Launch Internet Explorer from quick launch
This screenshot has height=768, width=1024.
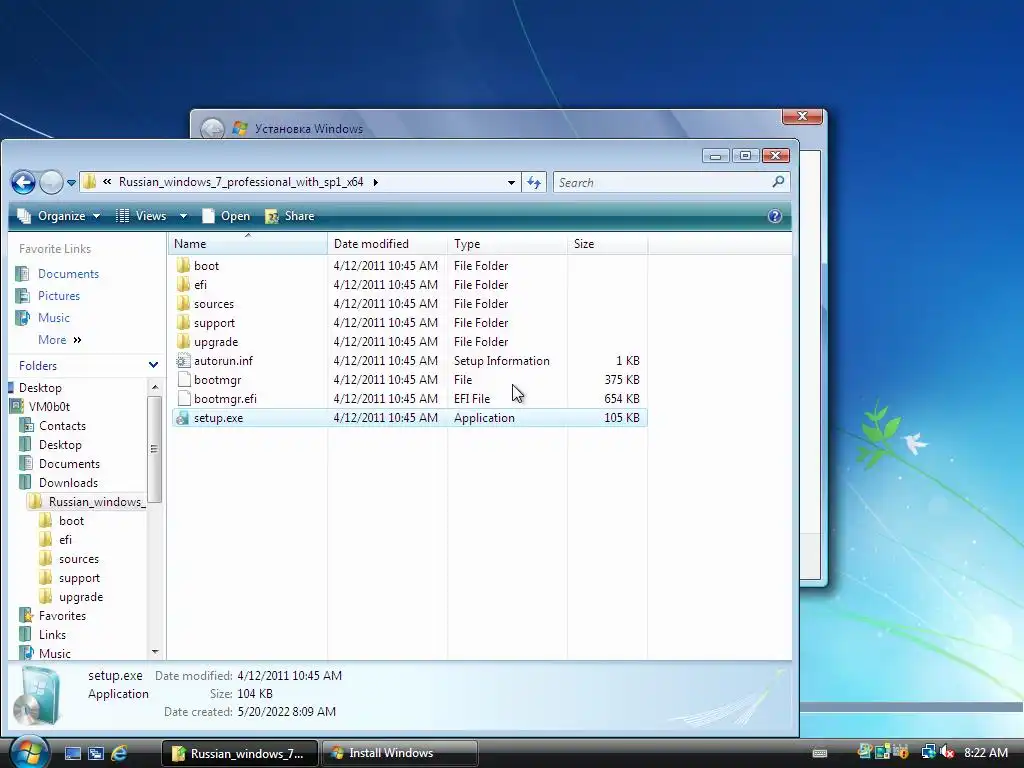coord(120,753)
